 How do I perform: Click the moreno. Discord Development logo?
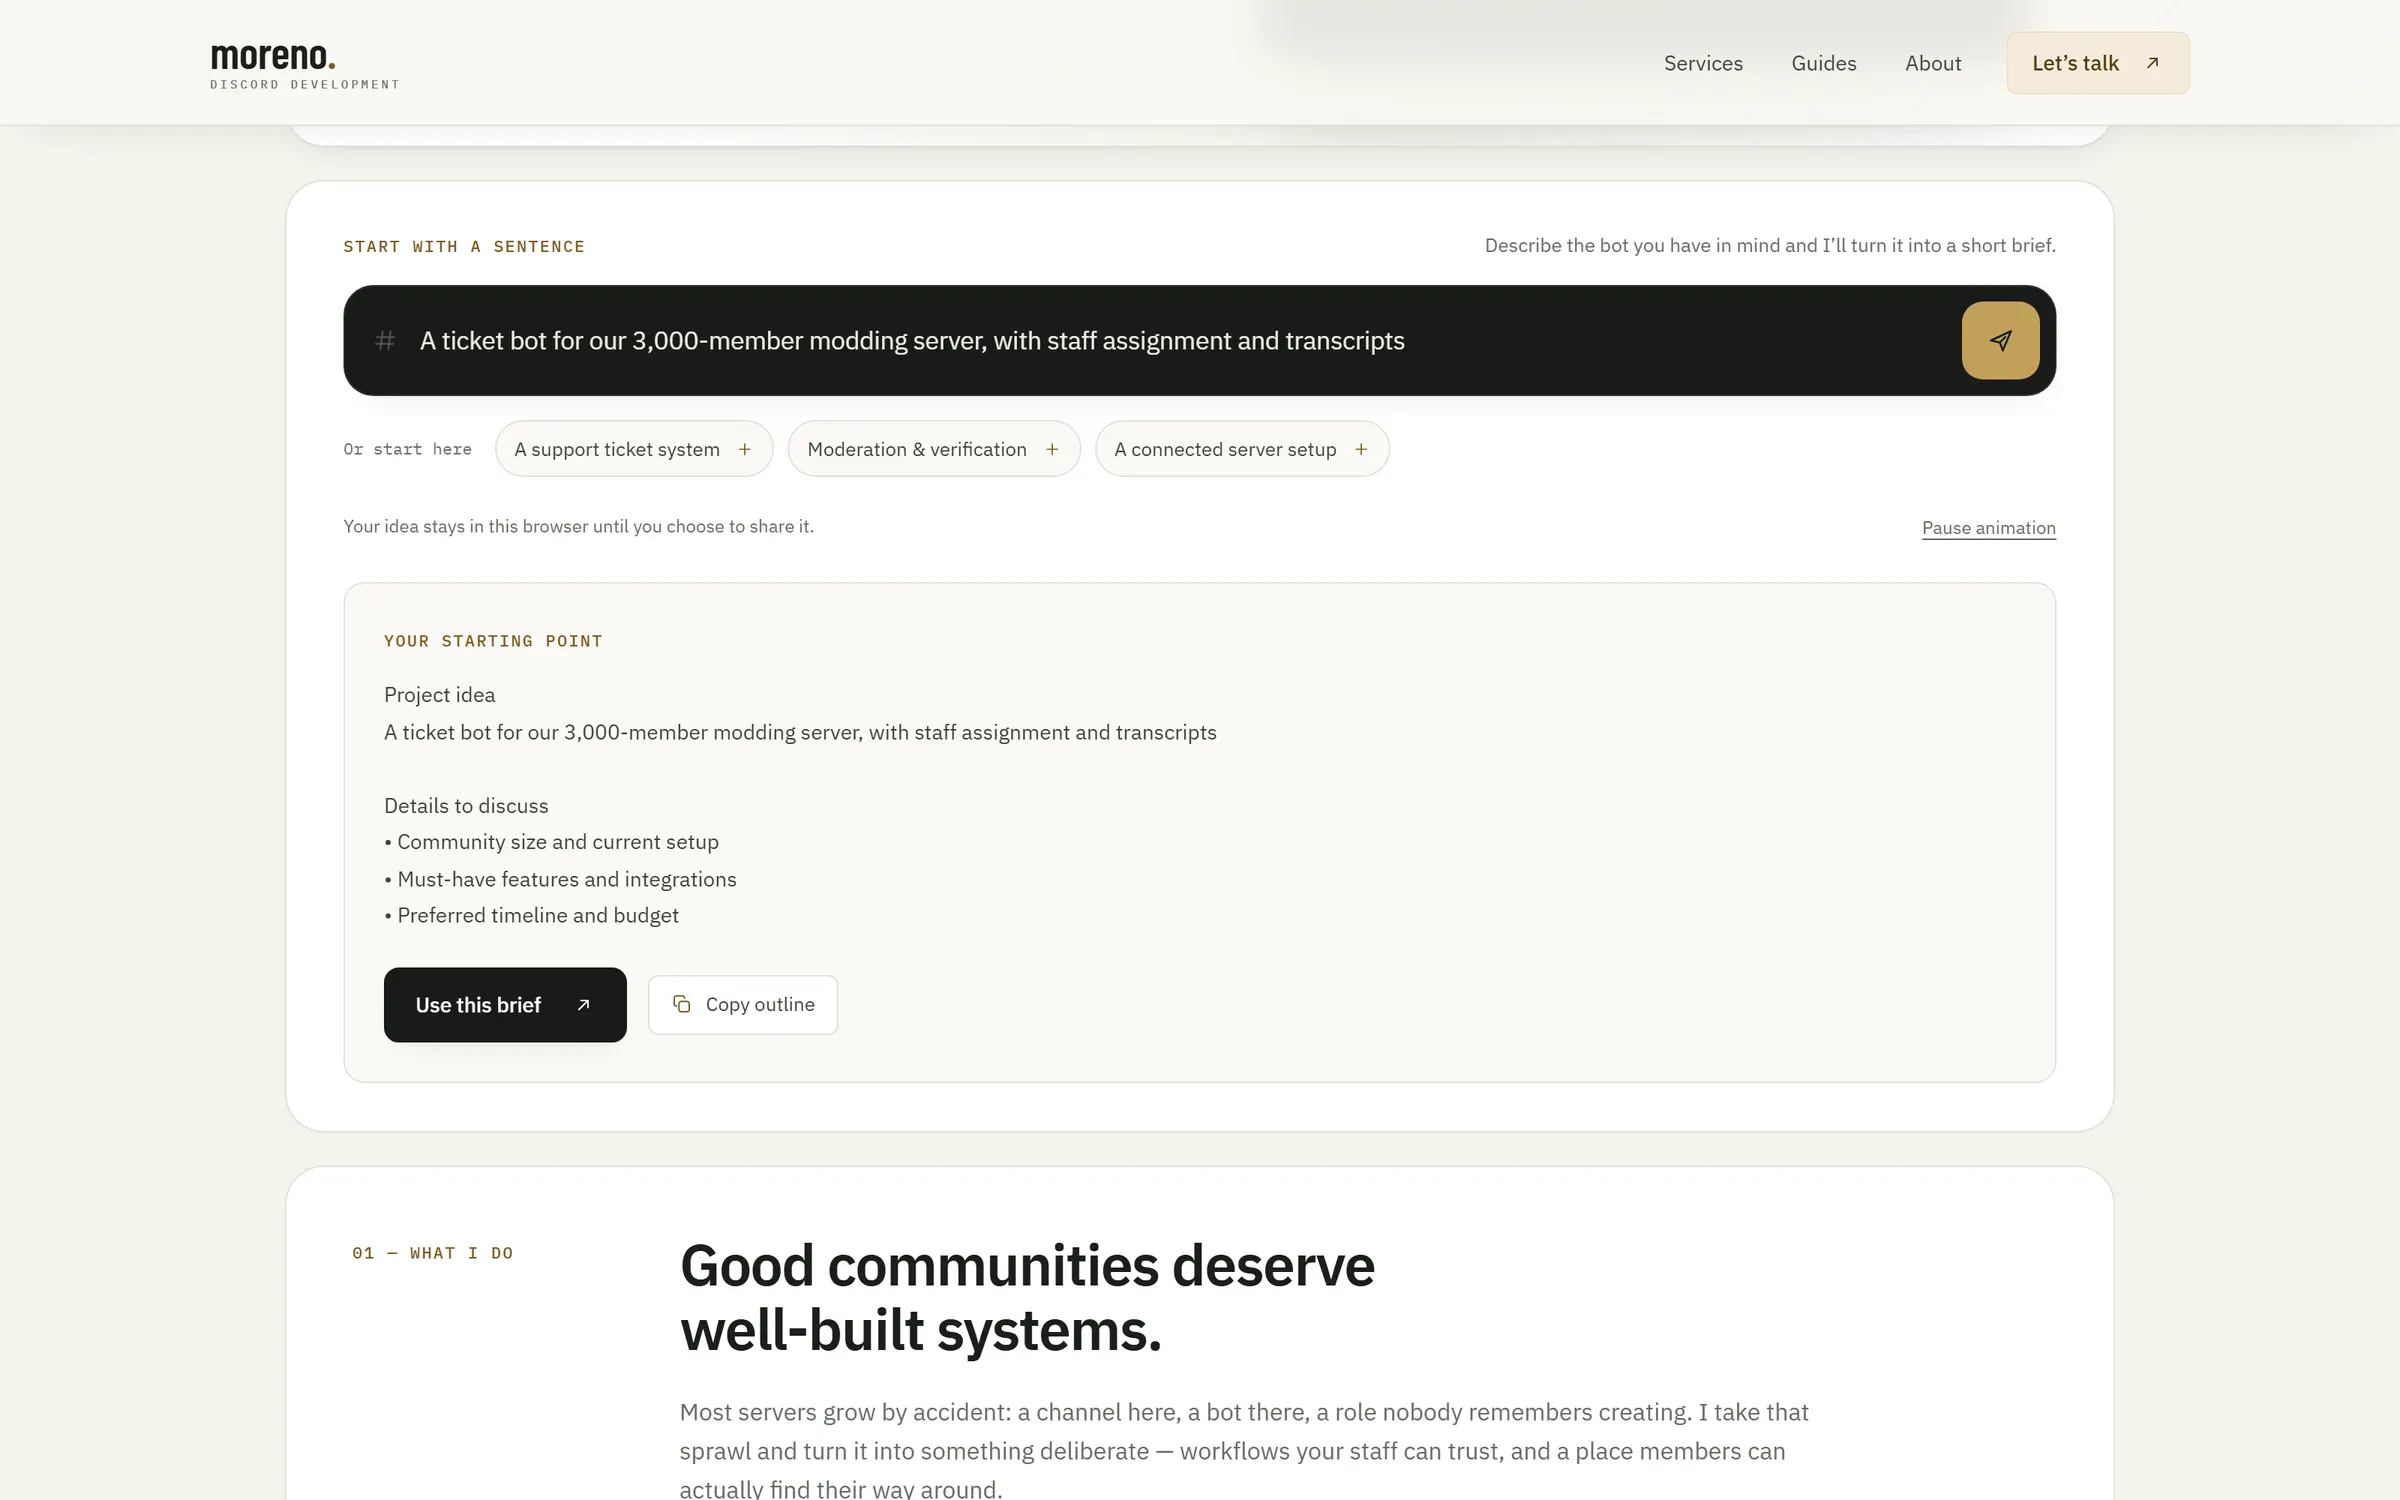coord(305,65)
